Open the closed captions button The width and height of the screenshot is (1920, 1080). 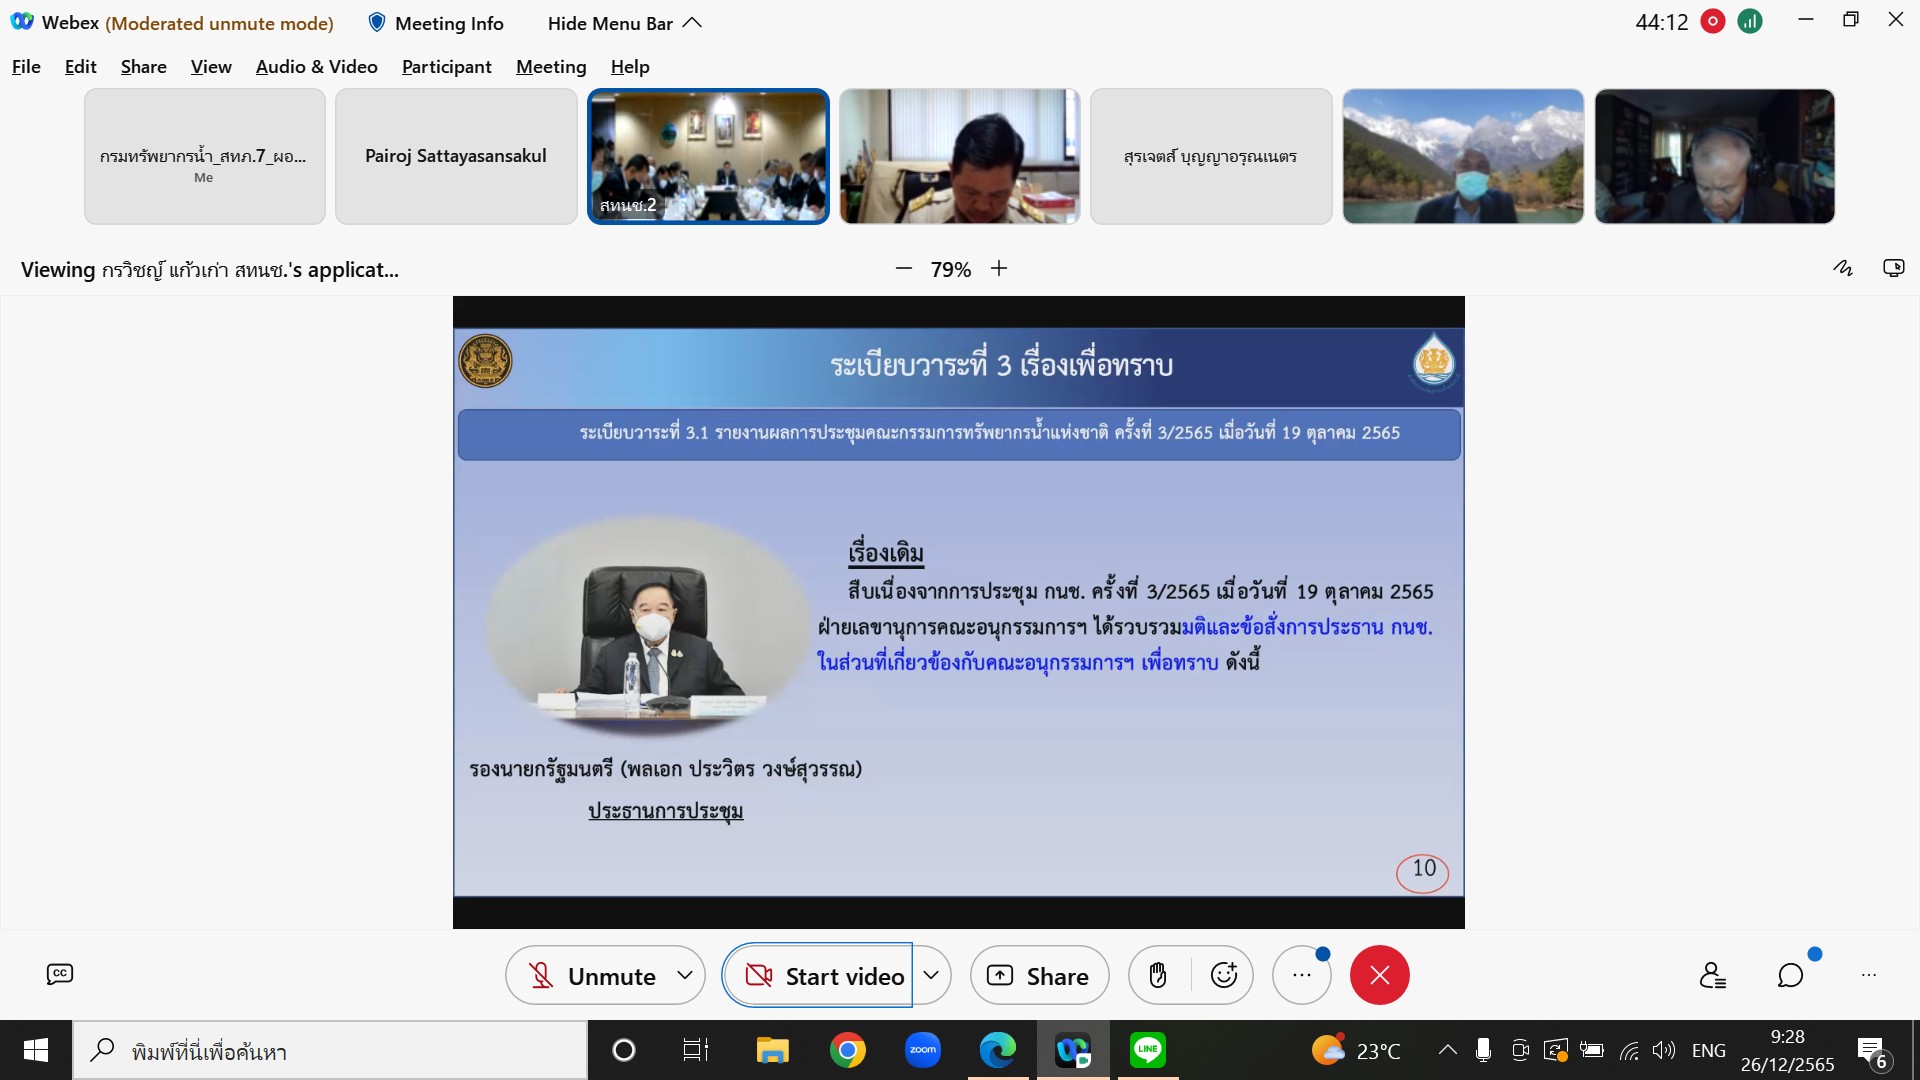point(60,974)
